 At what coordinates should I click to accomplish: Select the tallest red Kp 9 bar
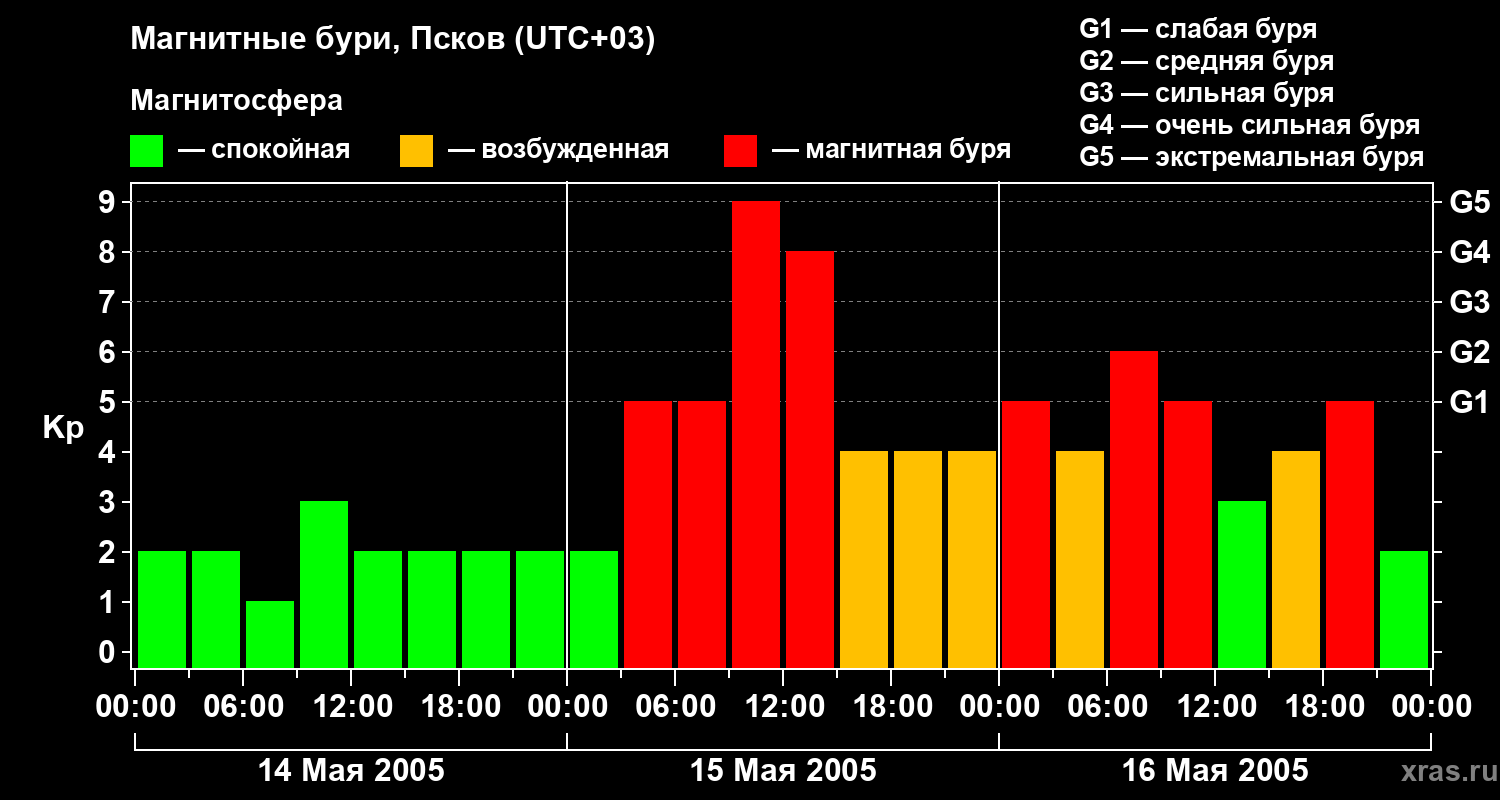pyautogui.click(x=756, y=435)
